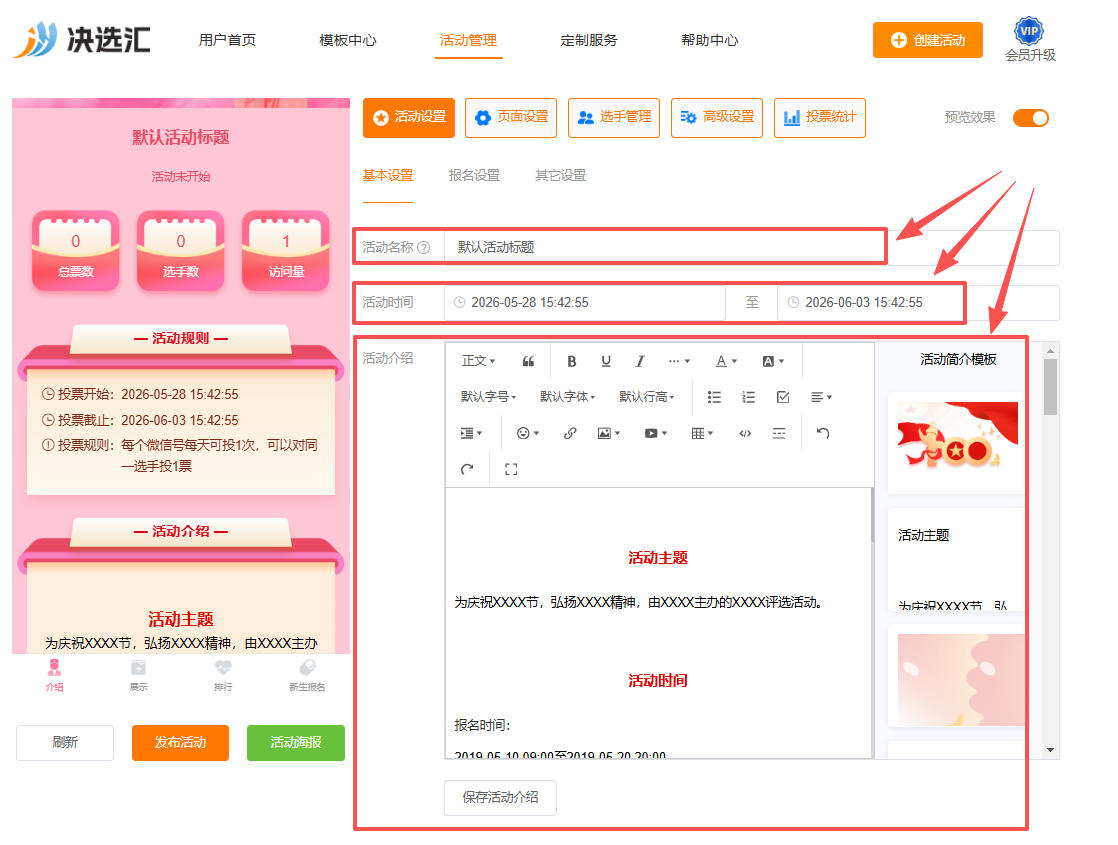This screenshot has height=845, width=1118.
Task: Turn off the 预览效果 switch
Action: coord(1030,118)
